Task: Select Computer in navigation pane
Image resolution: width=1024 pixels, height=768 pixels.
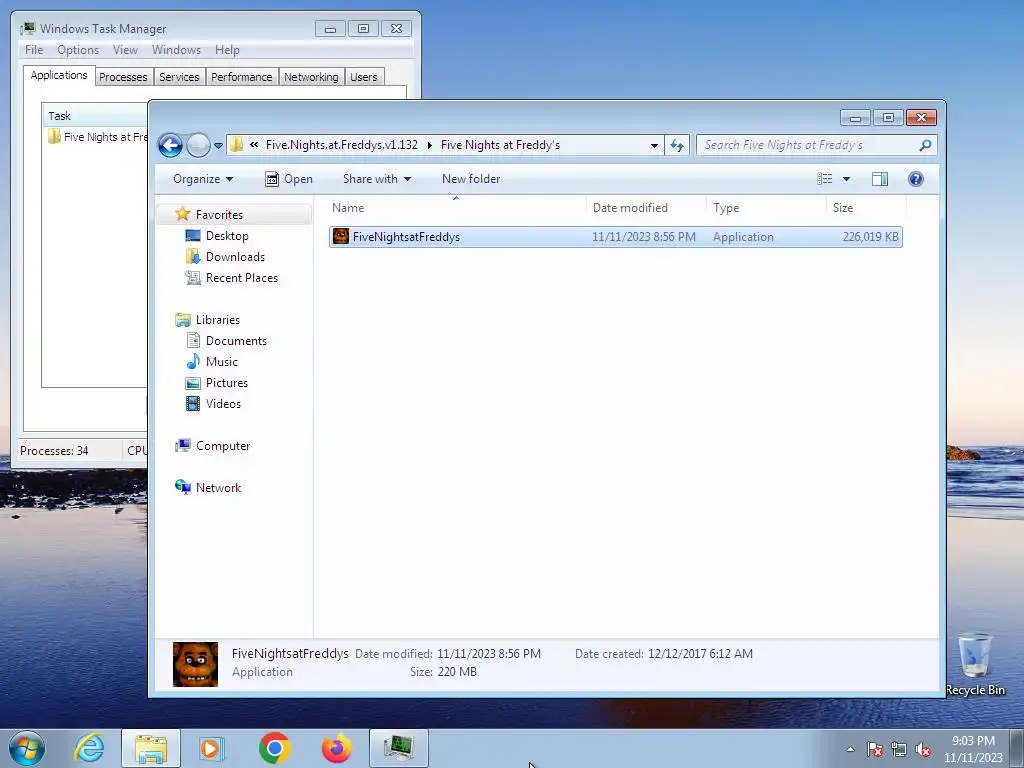Action: coord(223,446)
